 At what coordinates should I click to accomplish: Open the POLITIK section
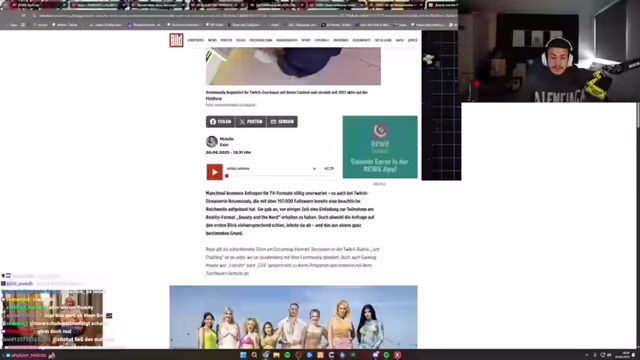click(226, 40)
